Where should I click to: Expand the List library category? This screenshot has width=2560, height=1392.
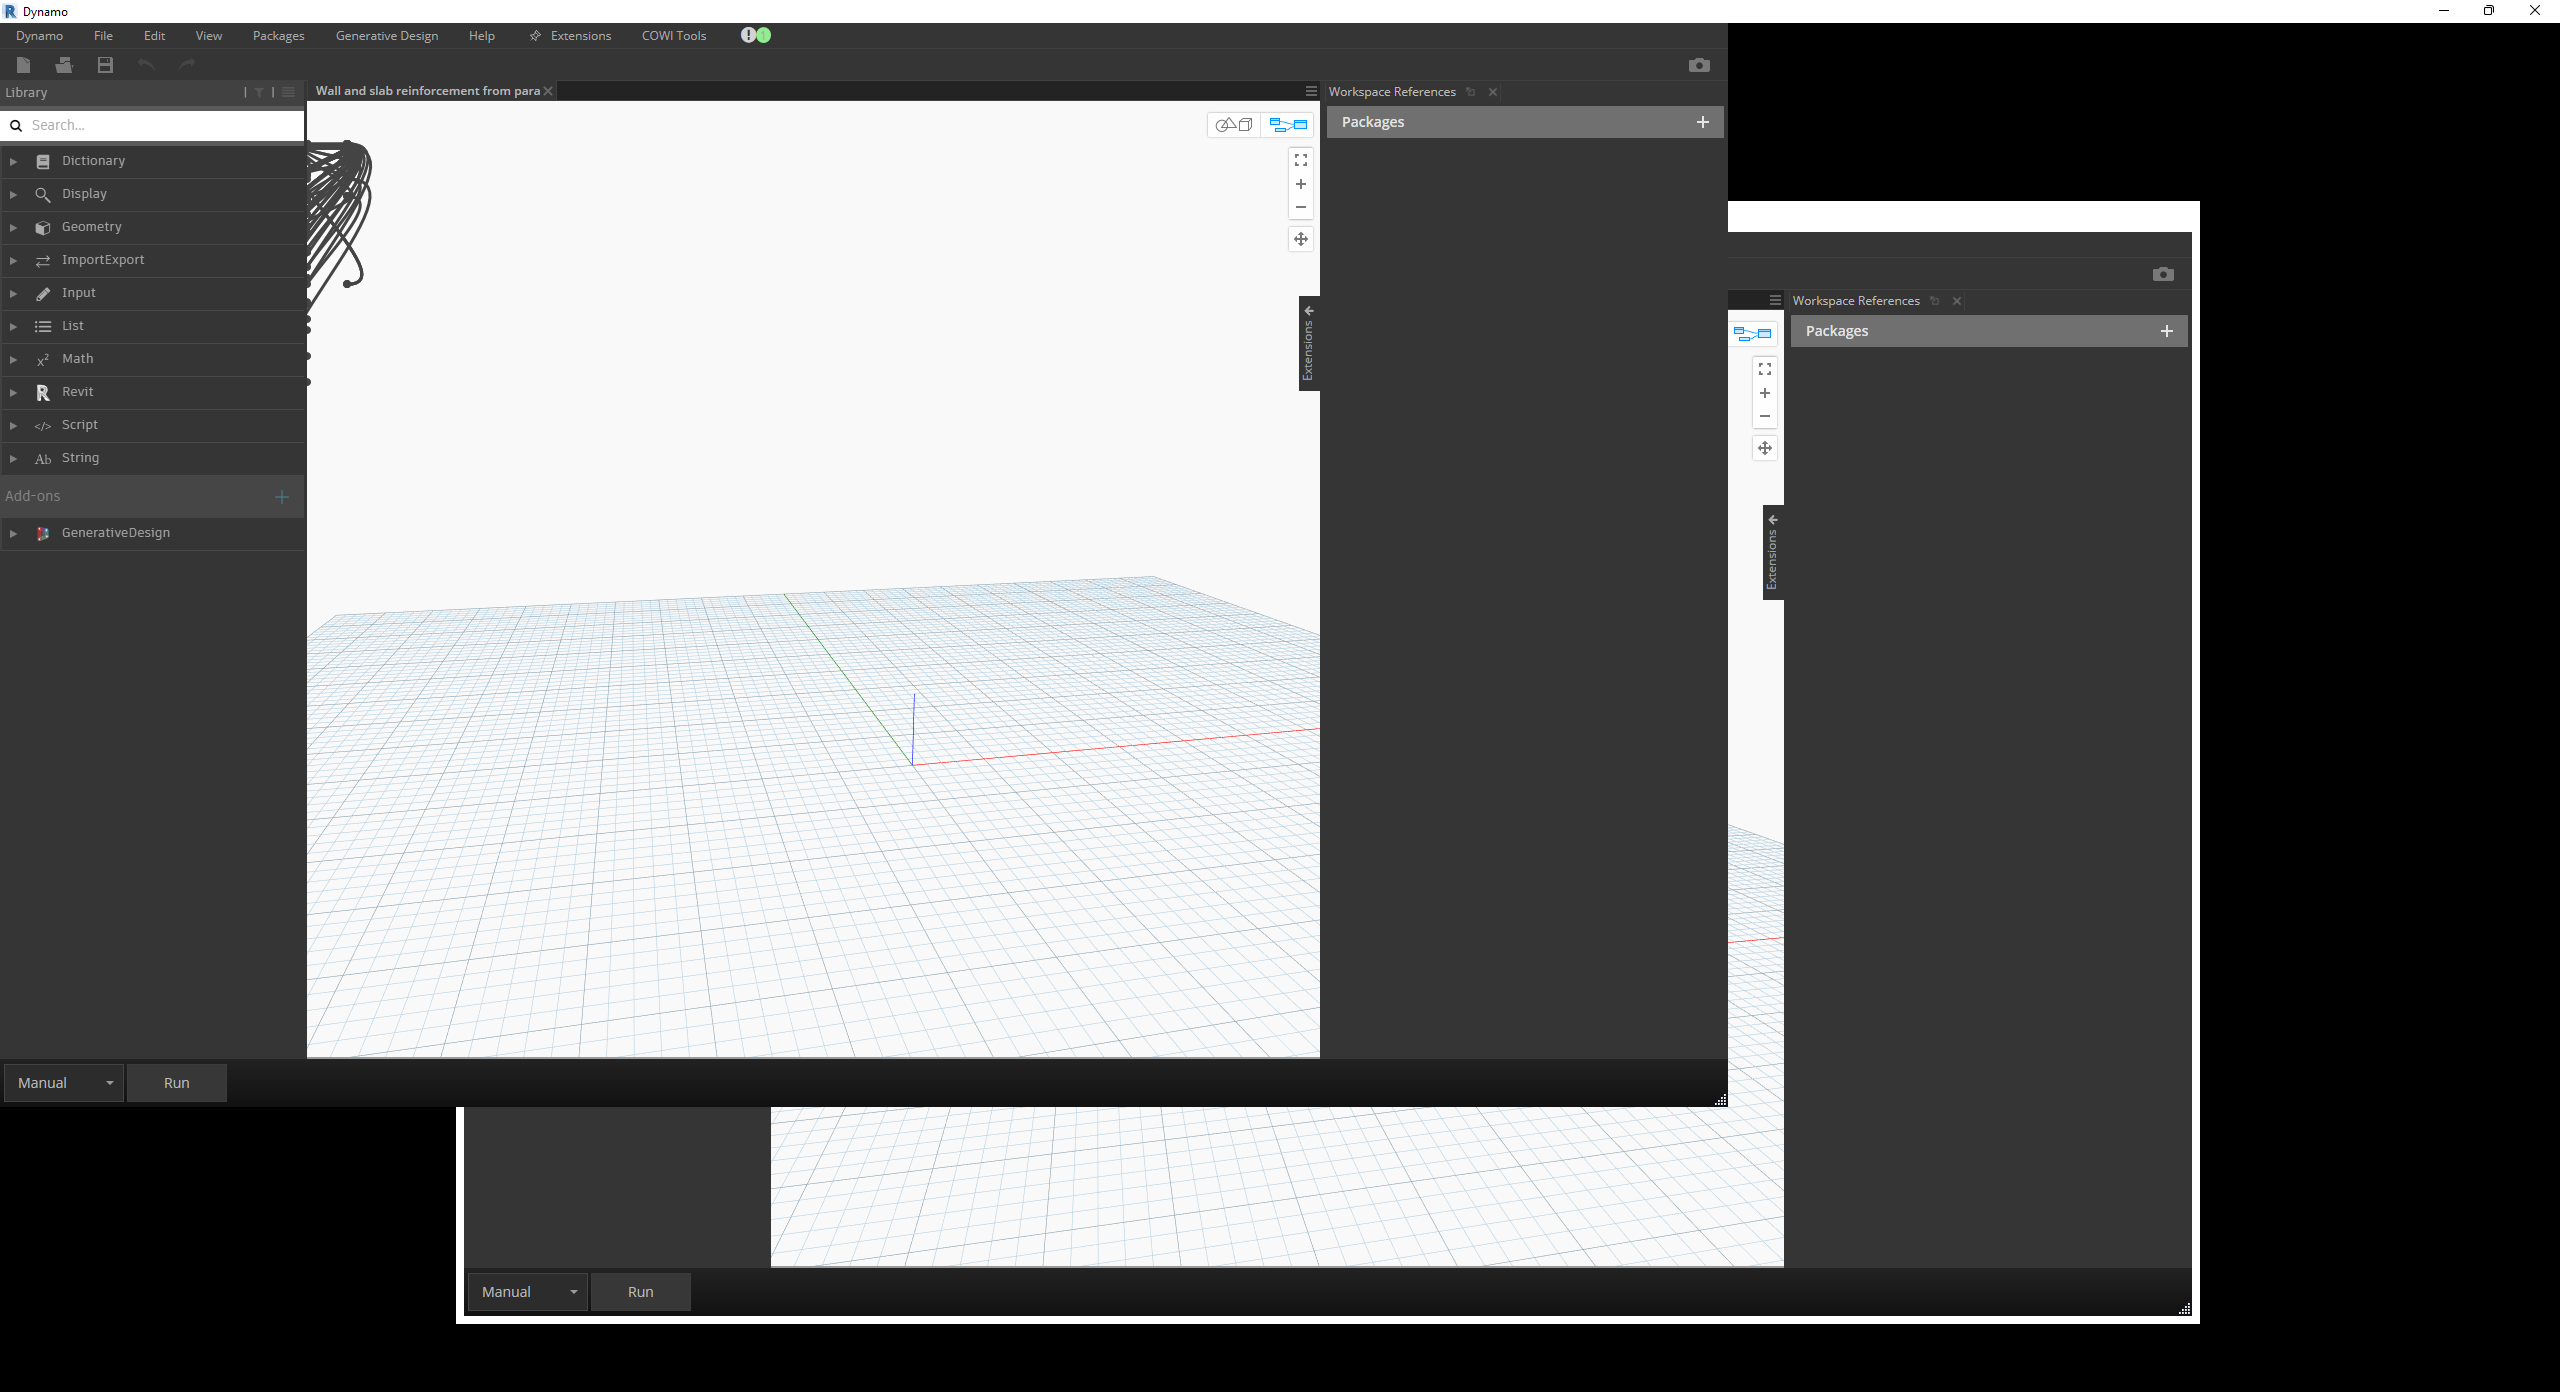tap(13, 326)
